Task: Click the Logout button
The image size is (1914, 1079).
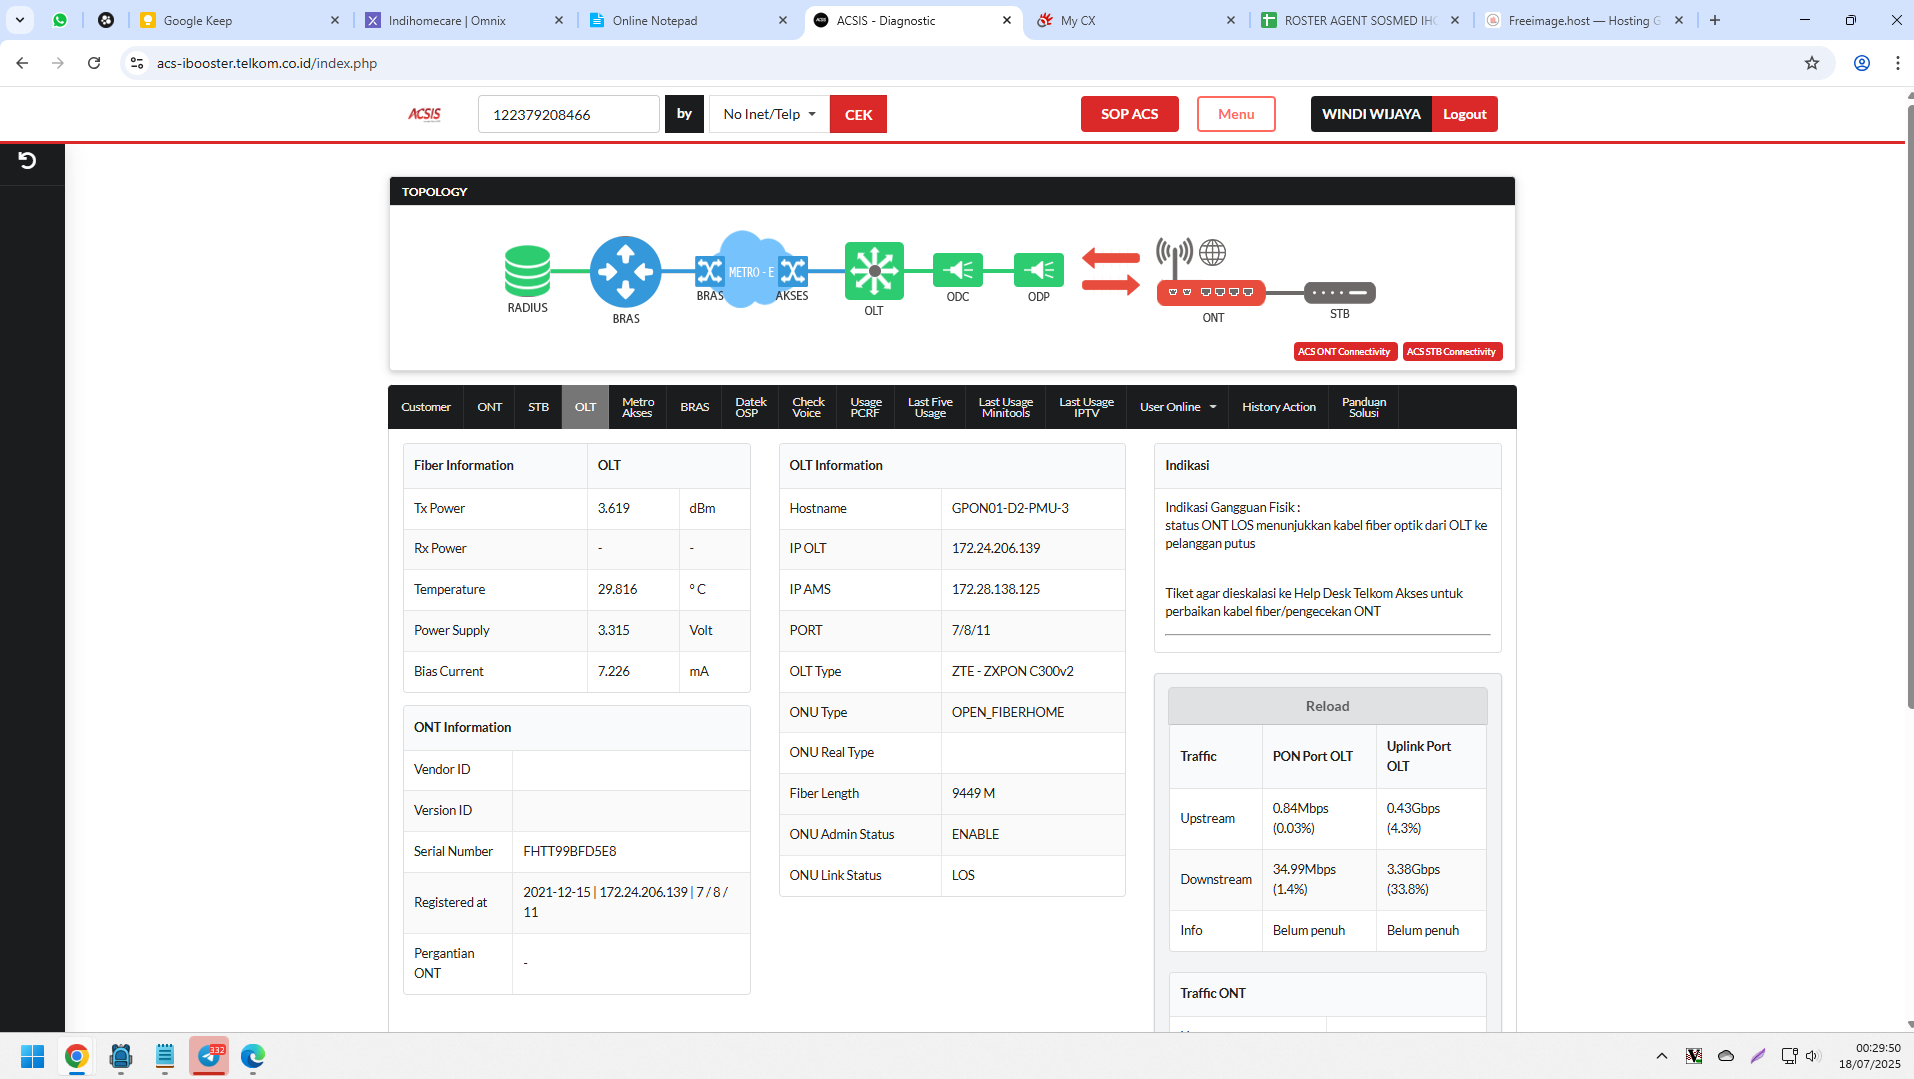Action: point(1465,114)
